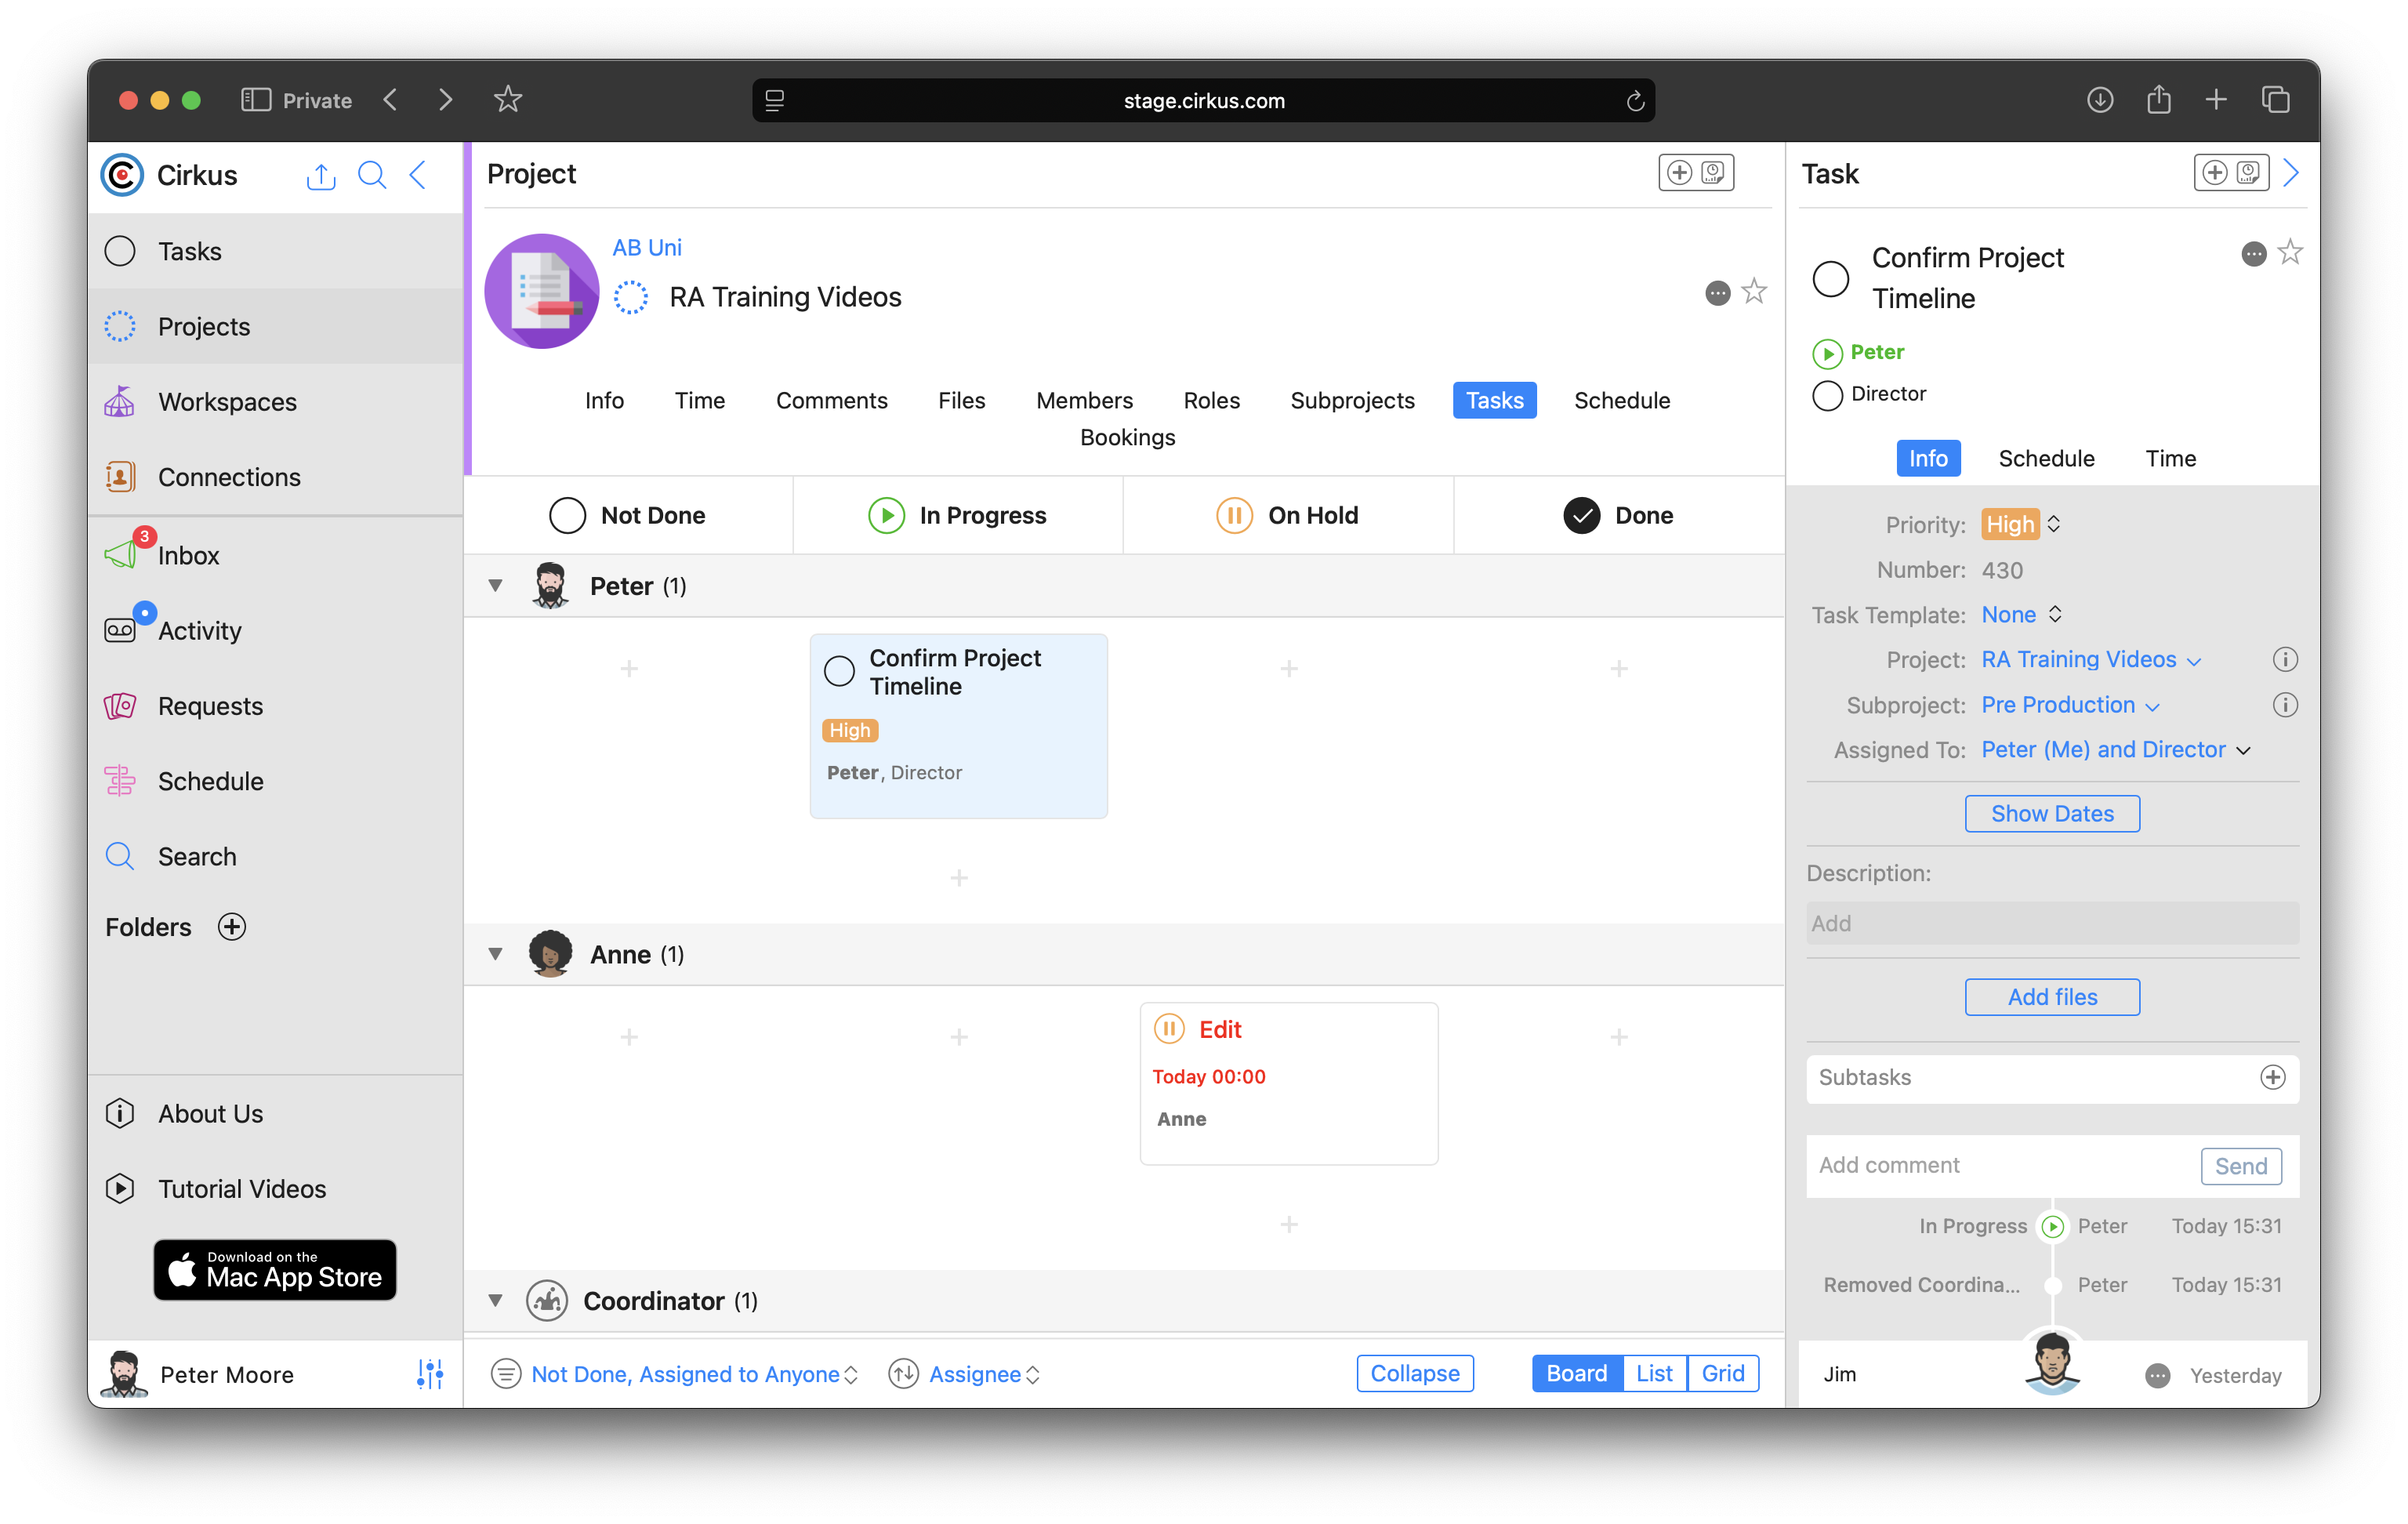The width and height of the screenshot is (2408, 1524).
Task: Click the add subtask plus icon
Action: (2272, 1077)
